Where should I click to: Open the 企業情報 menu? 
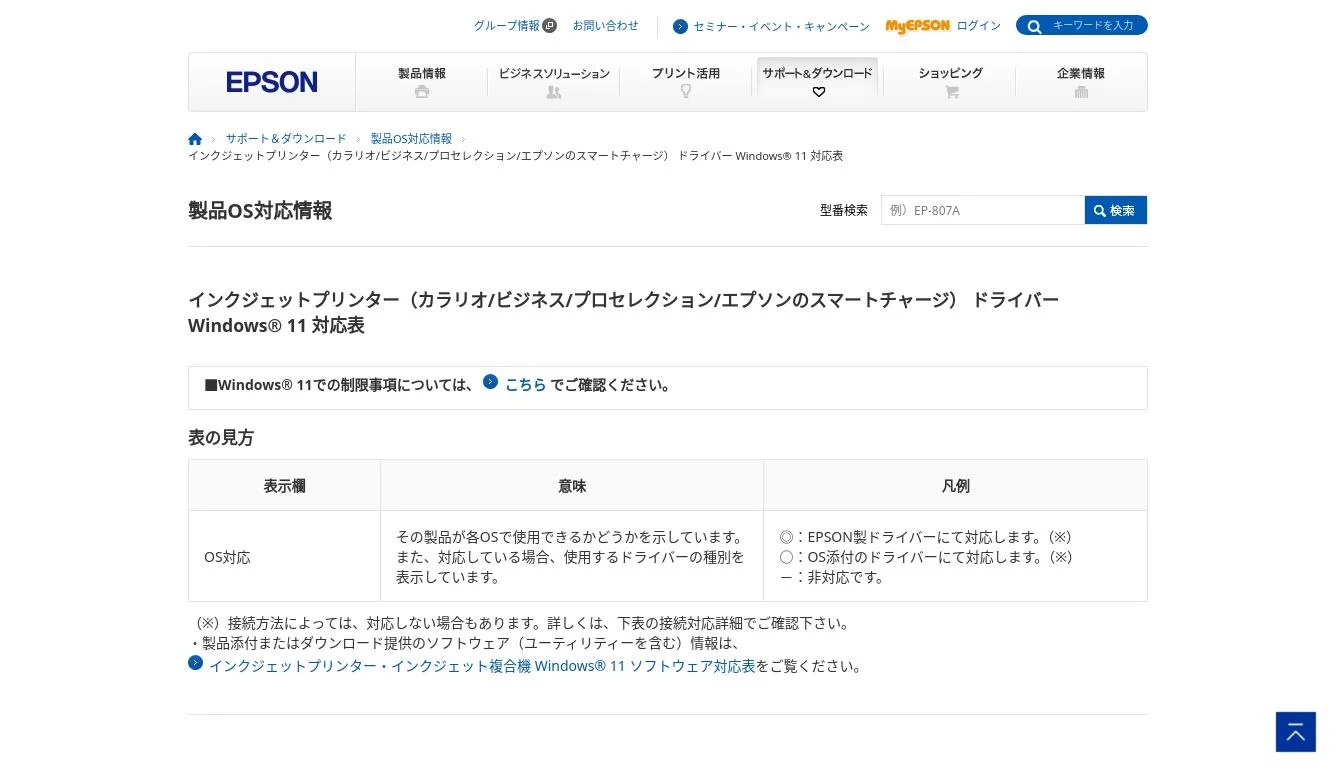1081,82
